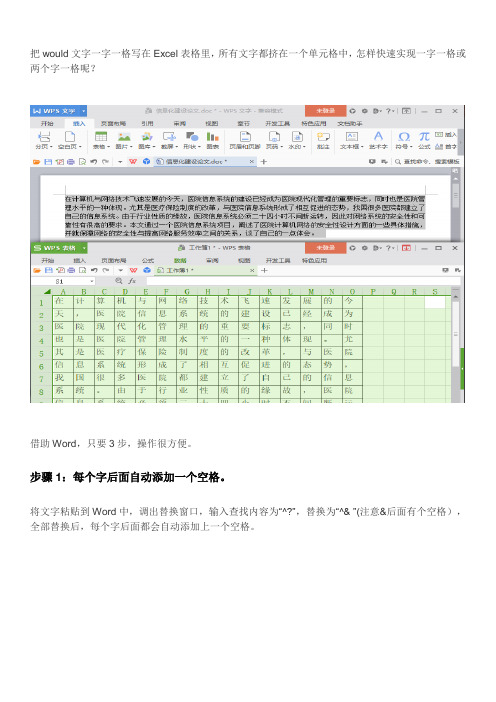
Task: Open the Pi Formula editor in Writer
Action: click(424, 137)
